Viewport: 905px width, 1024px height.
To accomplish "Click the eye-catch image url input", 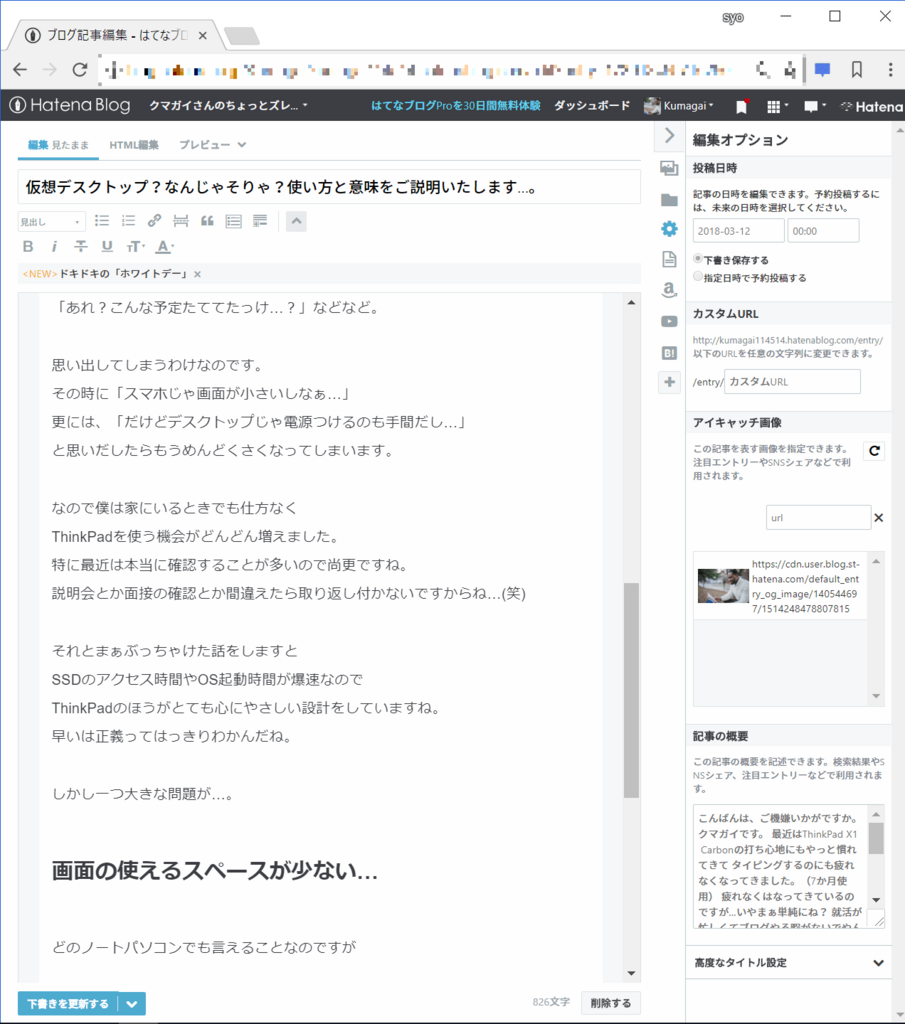I will coord(818,517).
